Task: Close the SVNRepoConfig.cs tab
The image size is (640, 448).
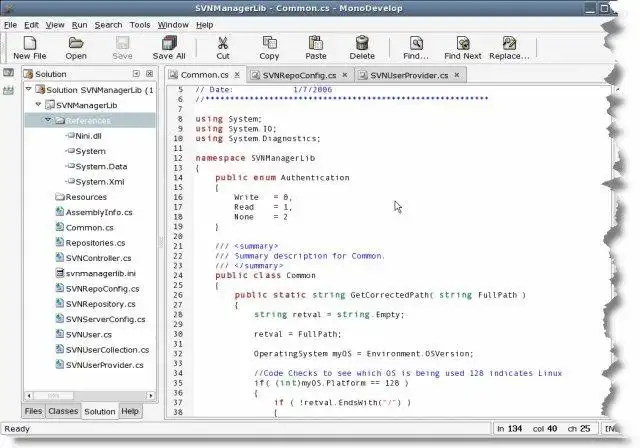Action: [345, 75]
